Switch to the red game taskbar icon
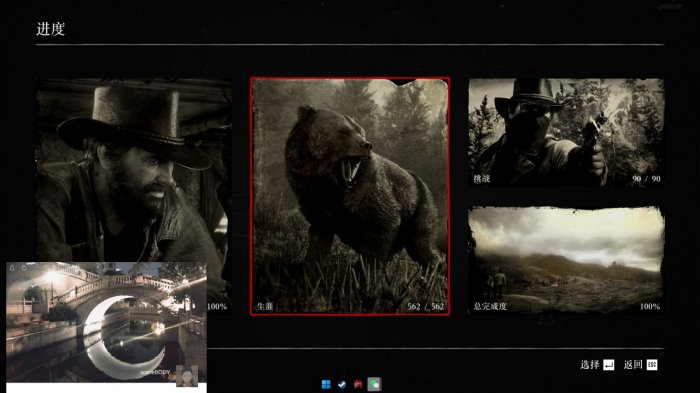This screenshot has width=700, height=393. (x=358, y=385)
